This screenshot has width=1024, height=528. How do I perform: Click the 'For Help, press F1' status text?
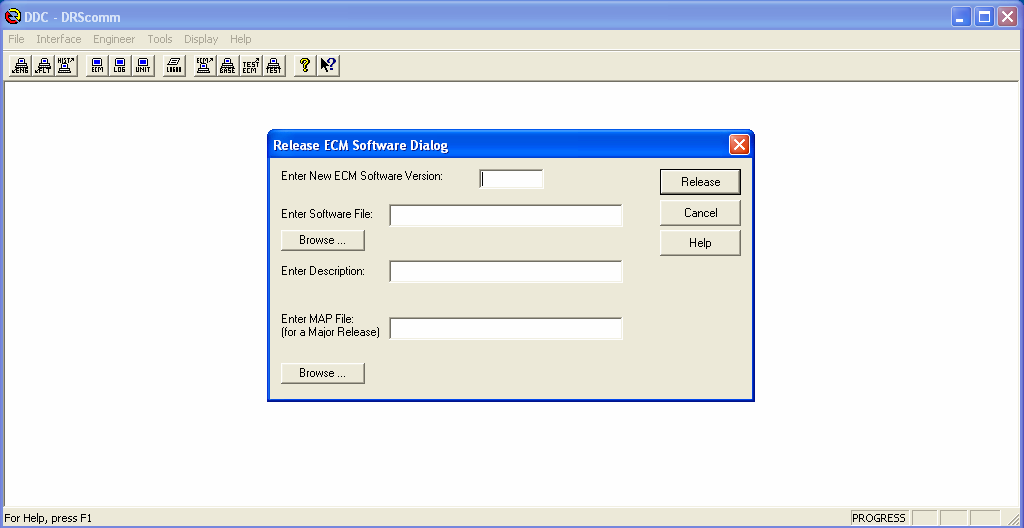coord(48,518)
